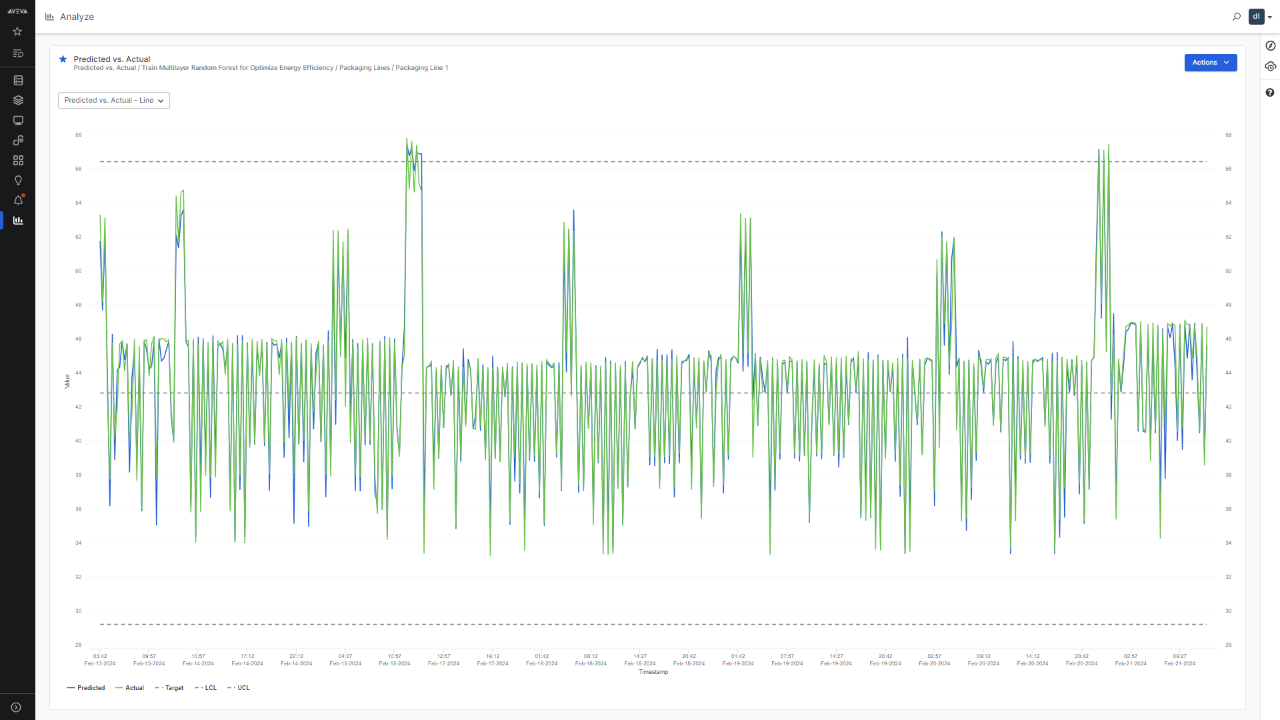1280x720 pixels.
Task: Click the help question mark icon
Action: coord(1270,92)
